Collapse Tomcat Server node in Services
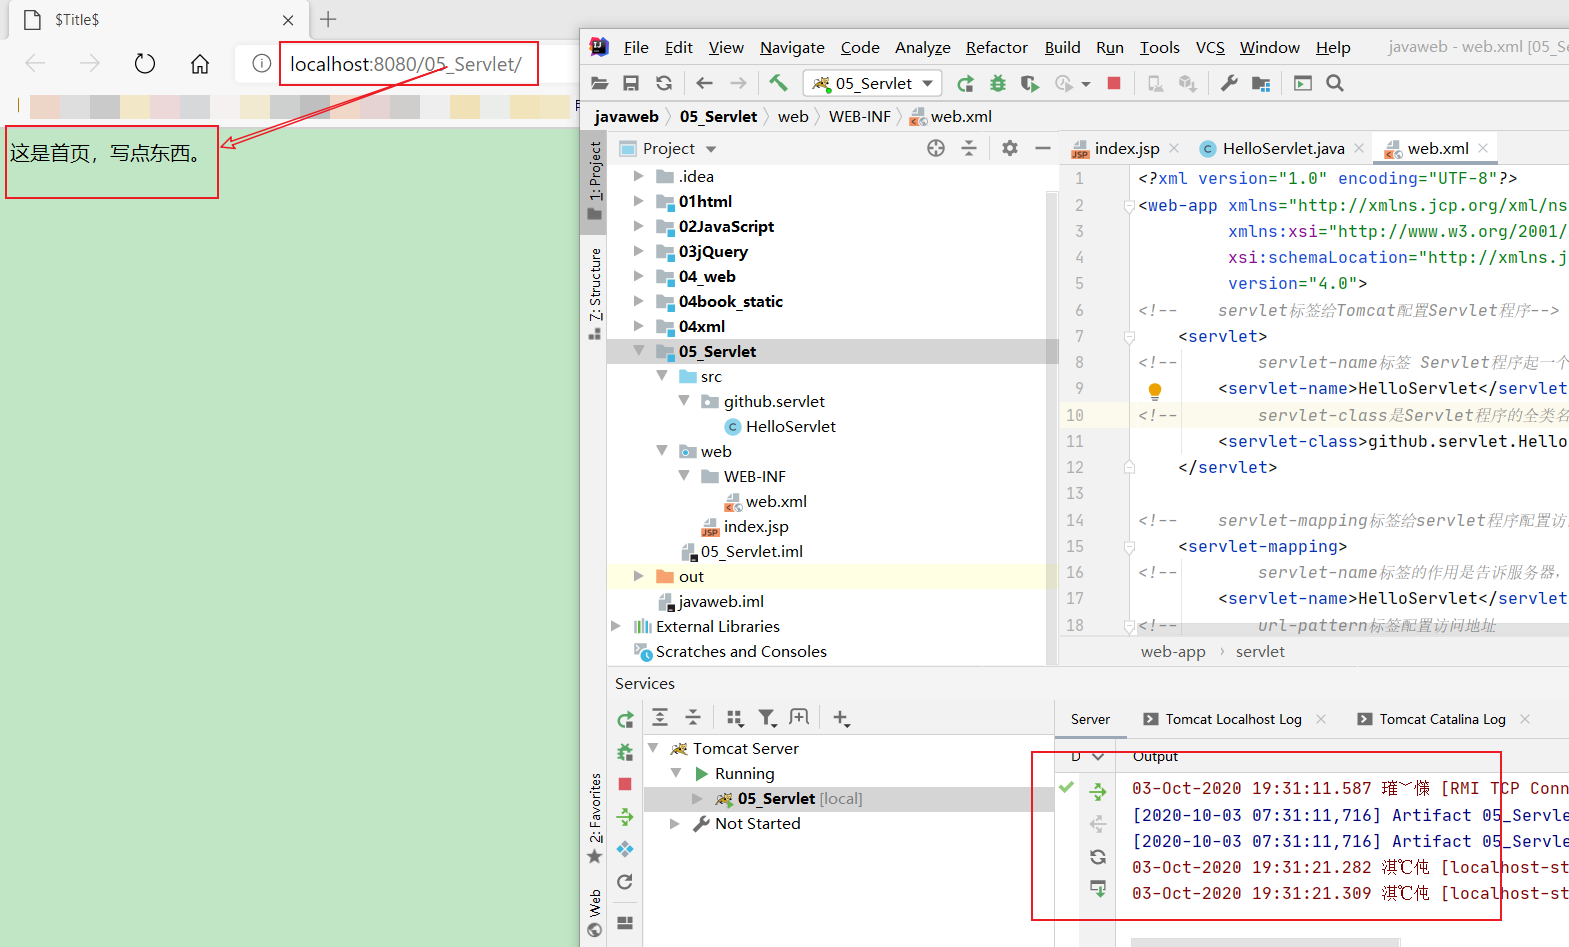 point(653,748)
